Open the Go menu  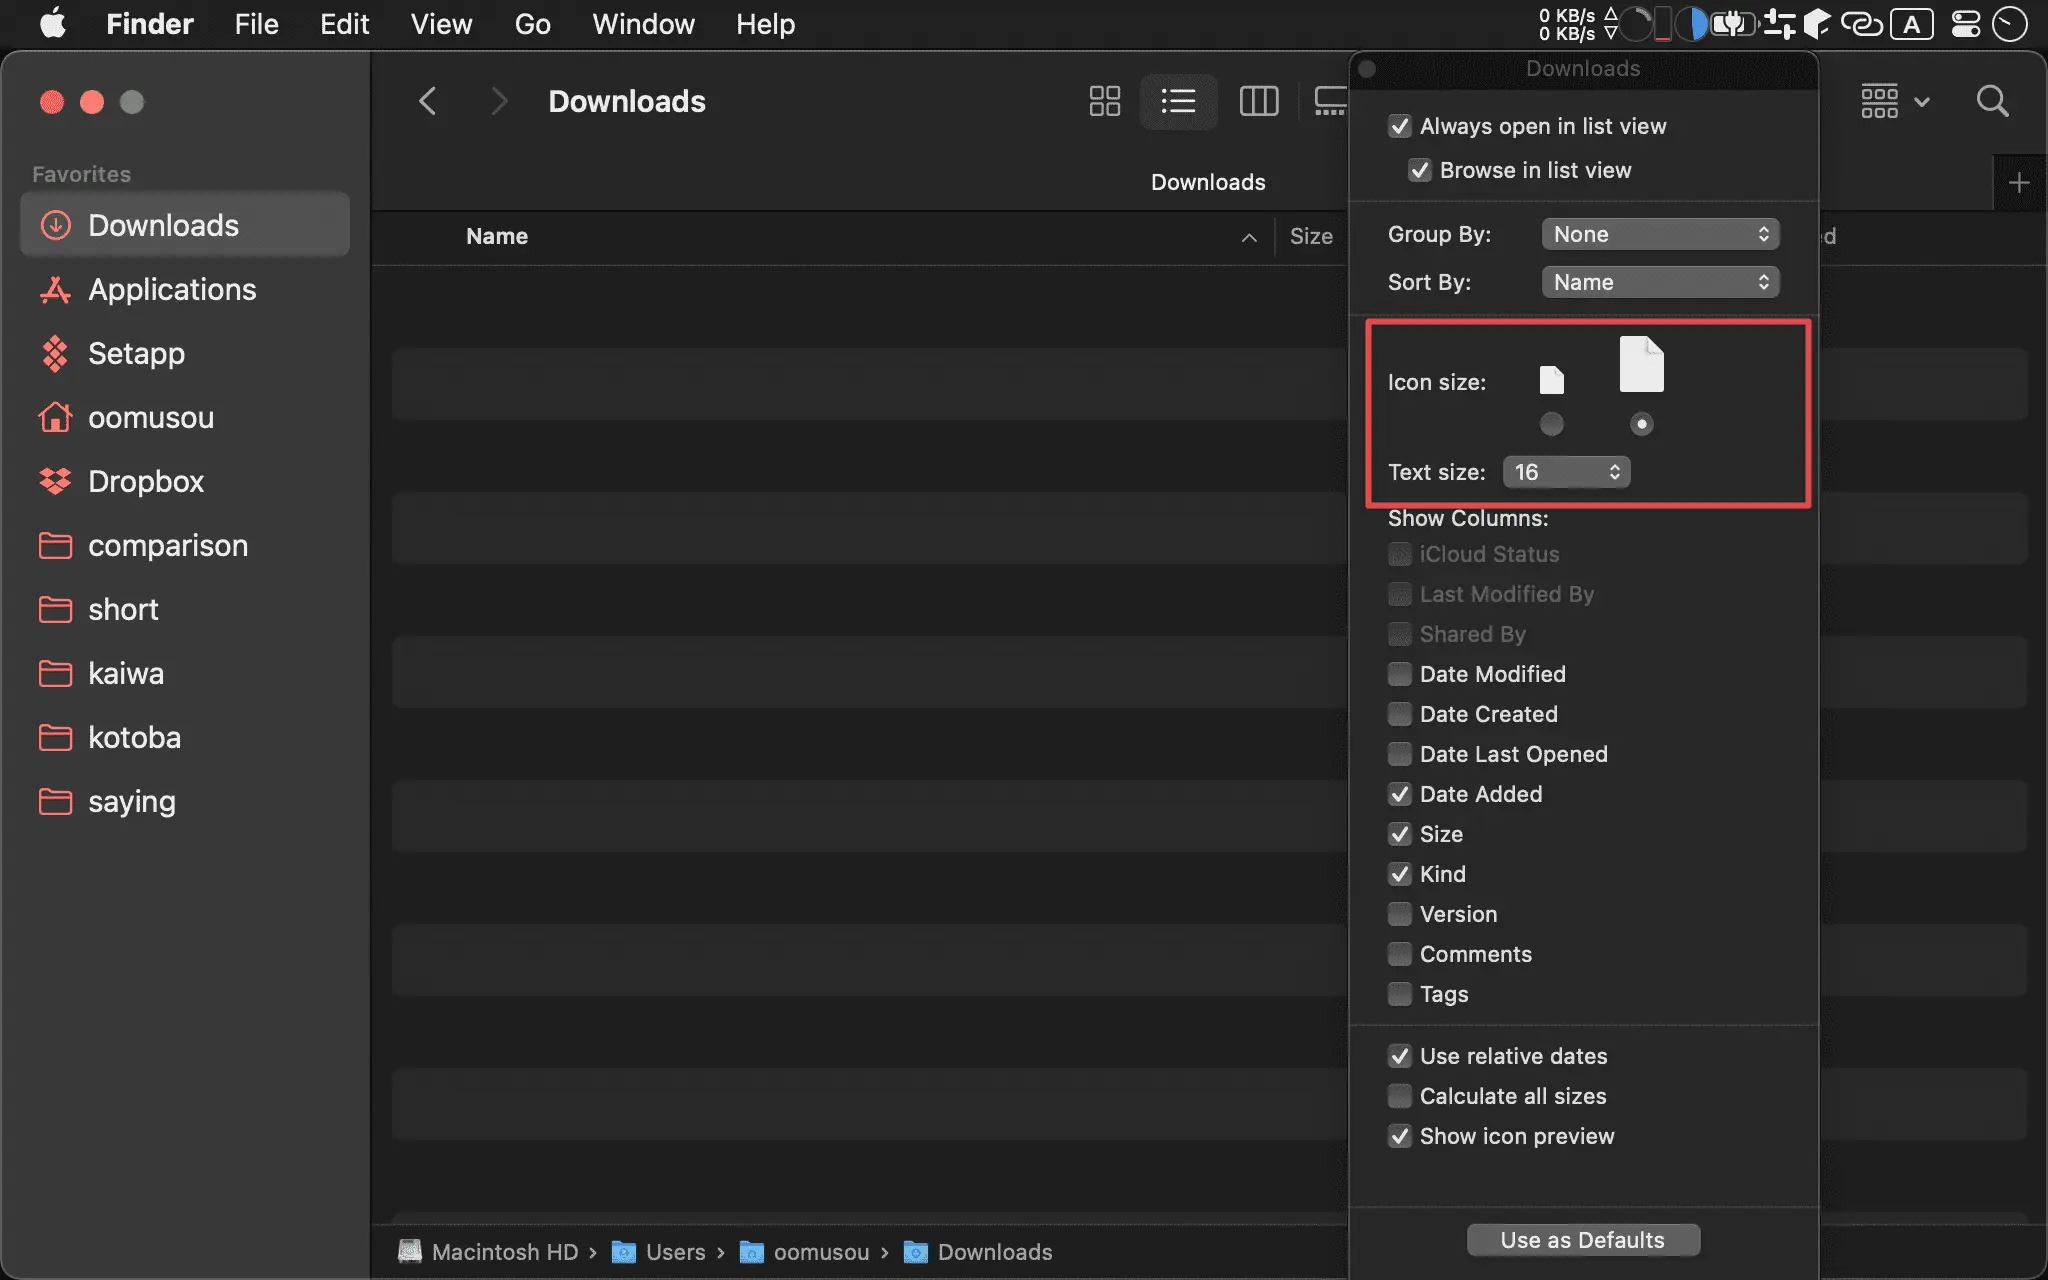532,24
